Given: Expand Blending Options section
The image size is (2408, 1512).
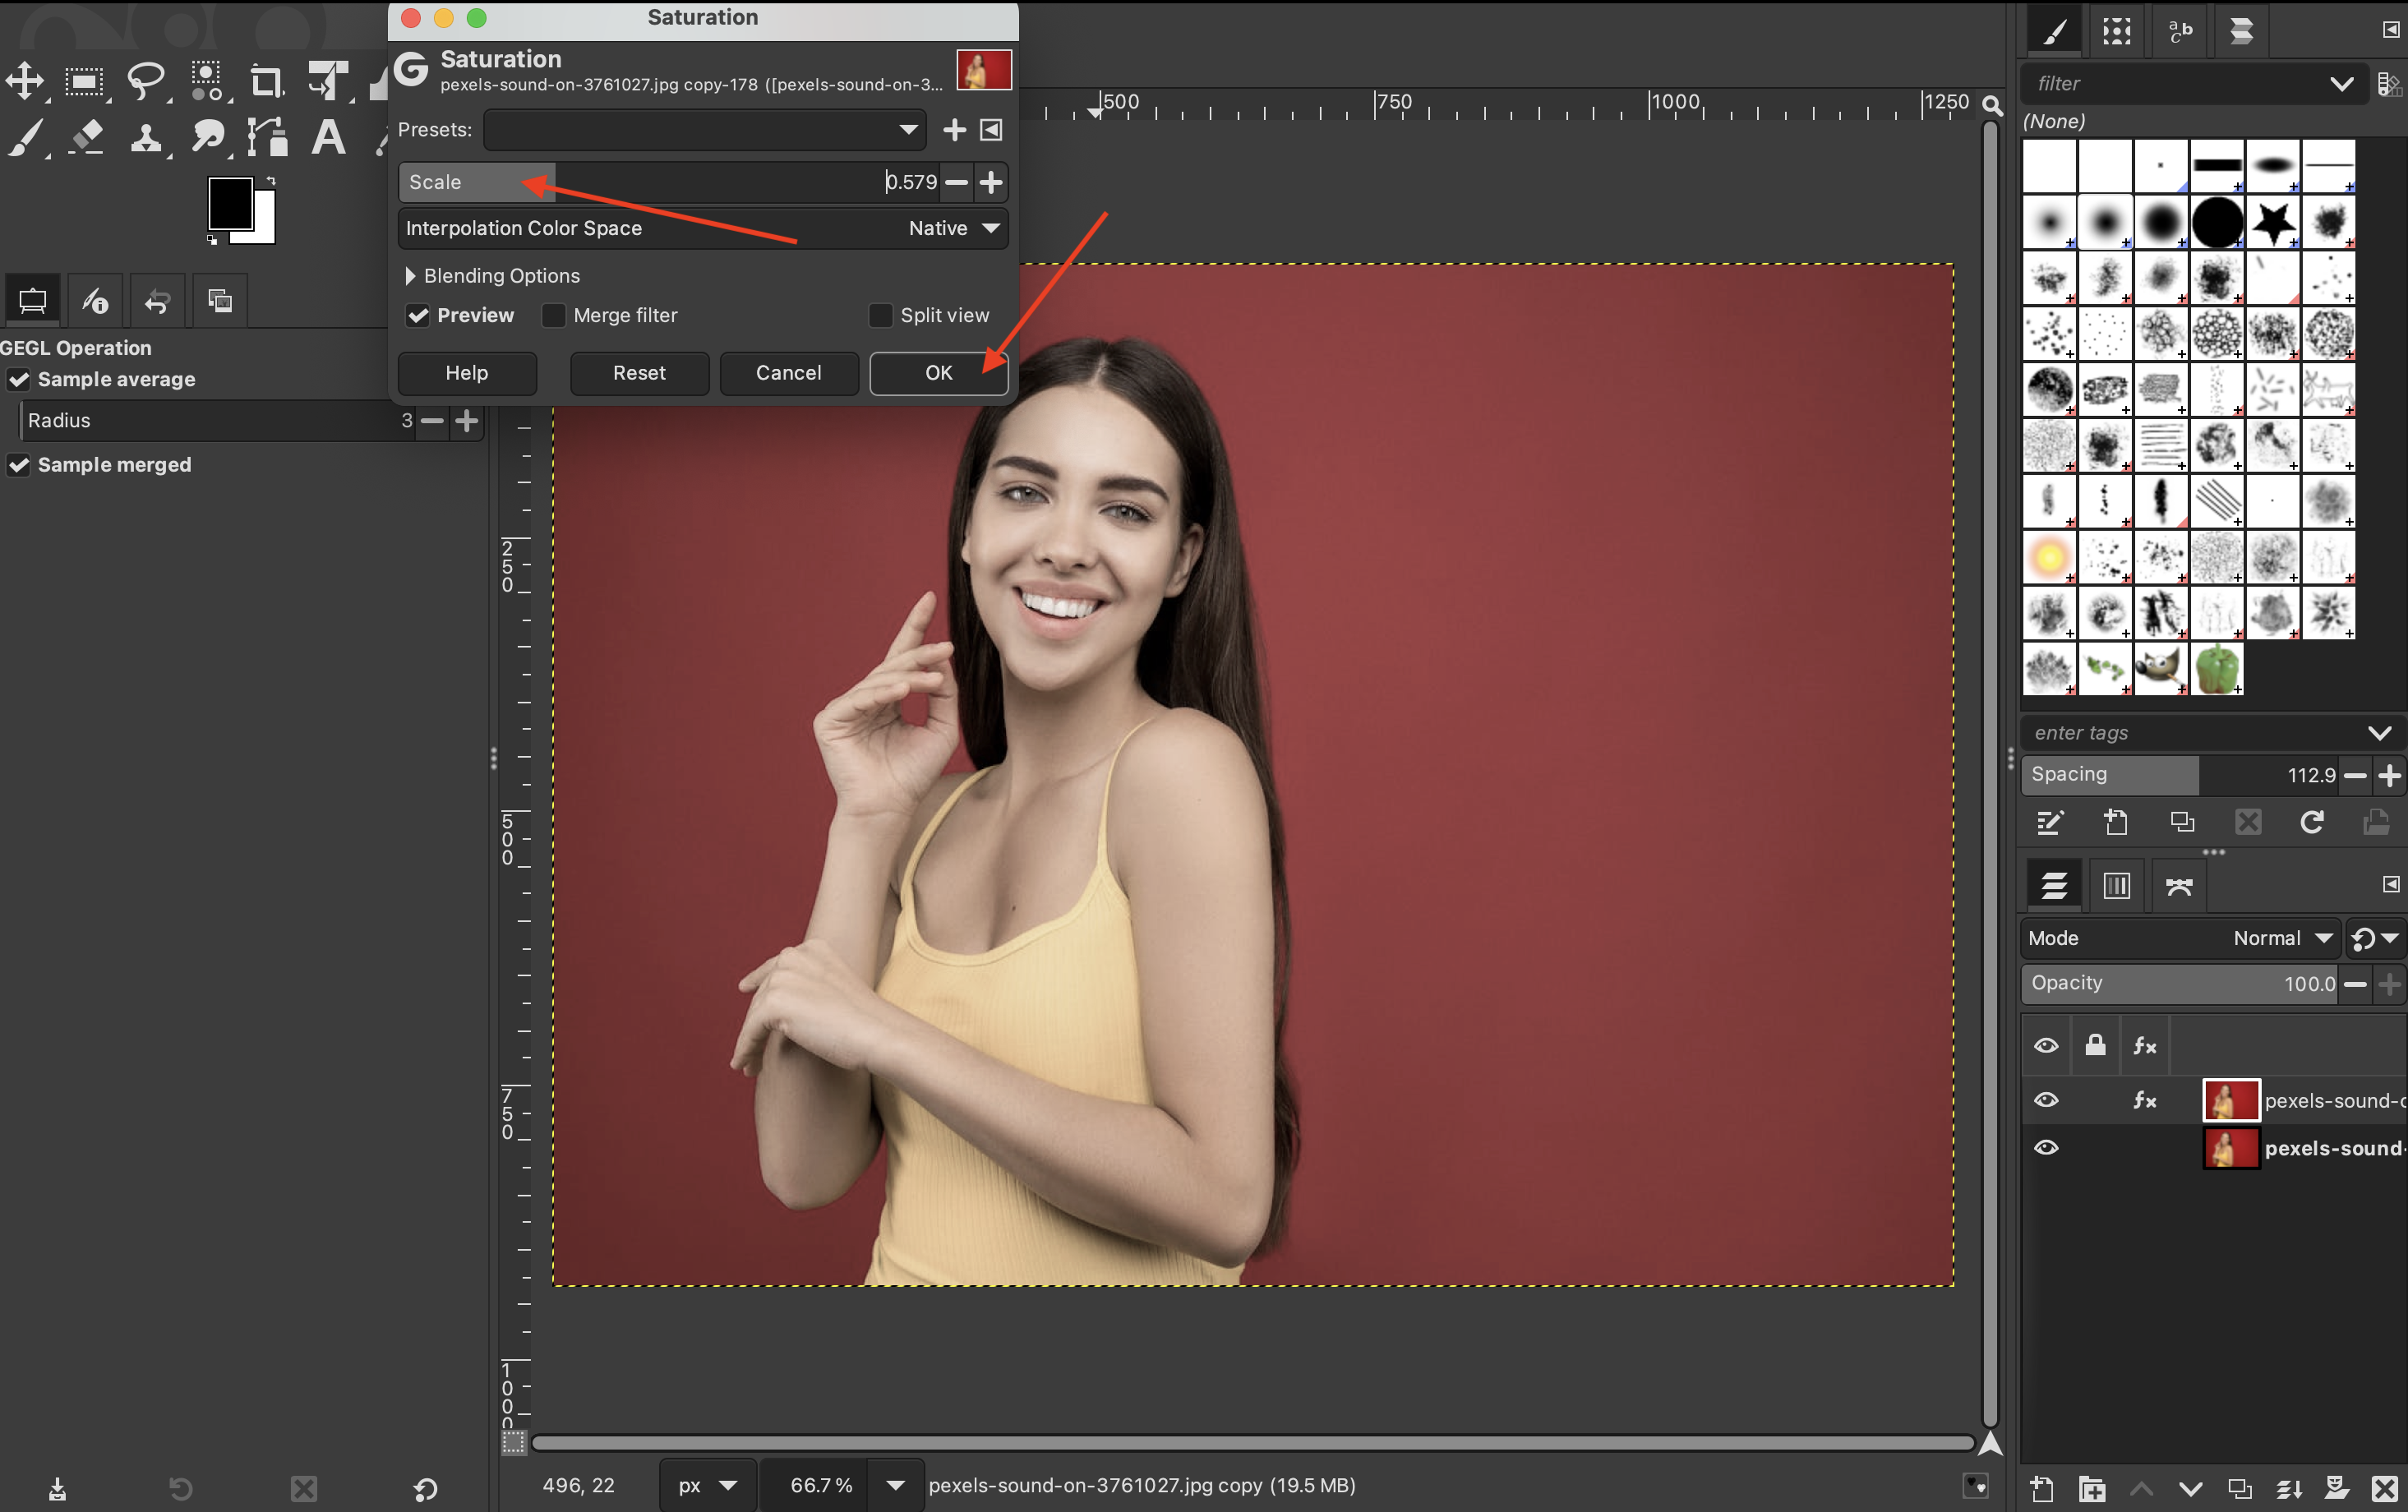Looking at the screenshot, I should point(411,276).
